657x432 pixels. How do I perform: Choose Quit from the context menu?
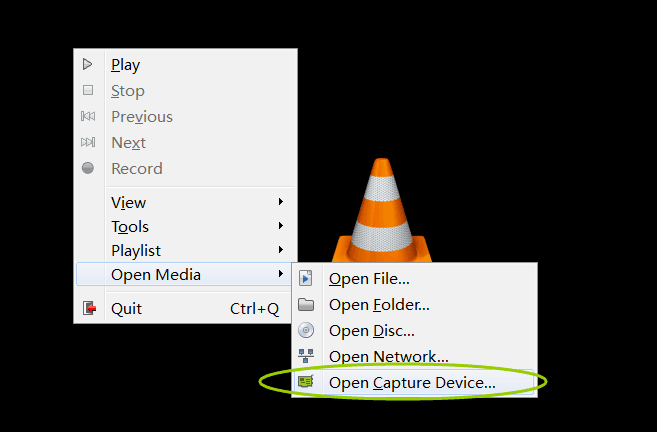point(126,308)
